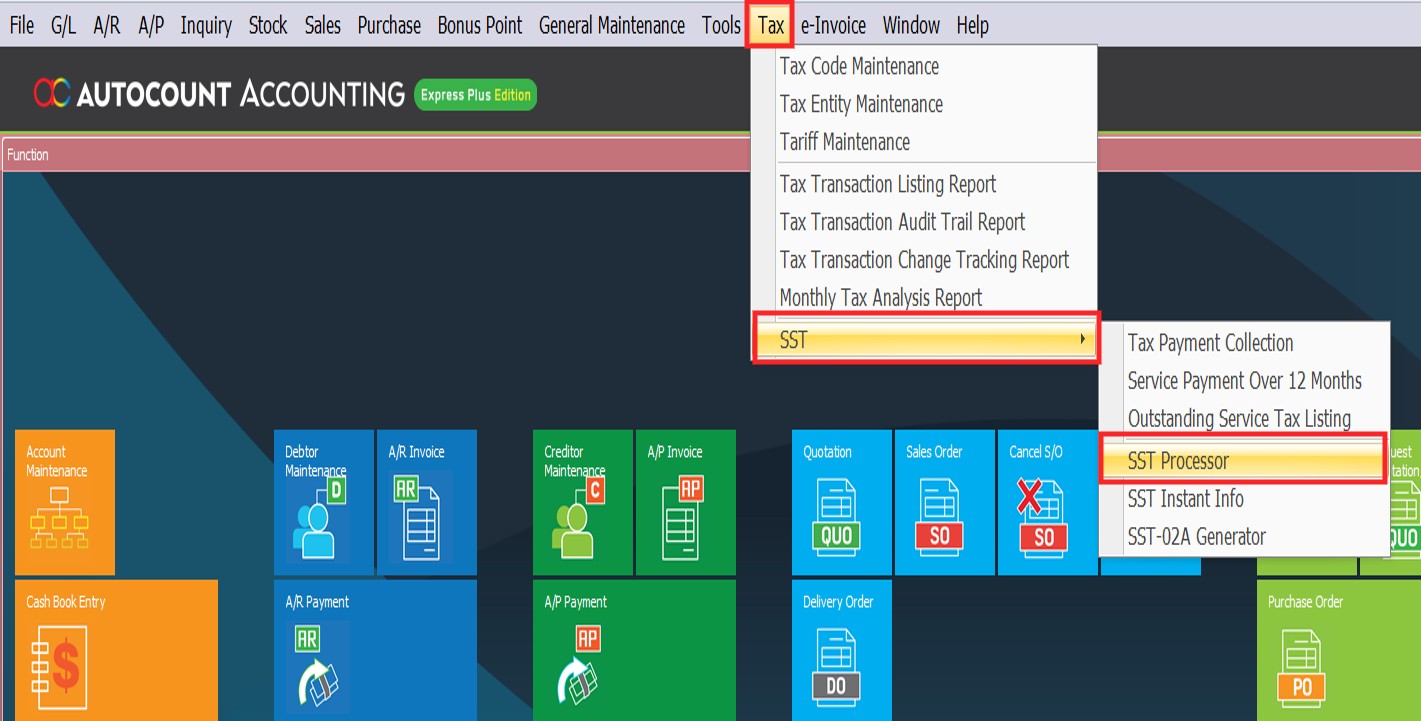The height and width of the screenshot is (721, 1421).
Task: Open the Delivery Order tile
Action: [841, 649]
